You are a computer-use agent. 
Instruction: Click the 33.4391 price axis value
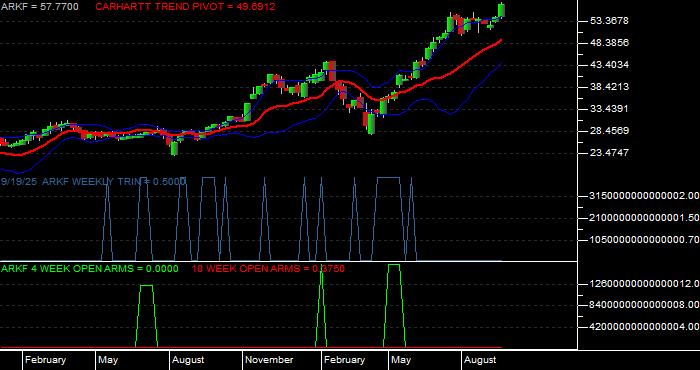pyautogui.click(x=608, y=108)
